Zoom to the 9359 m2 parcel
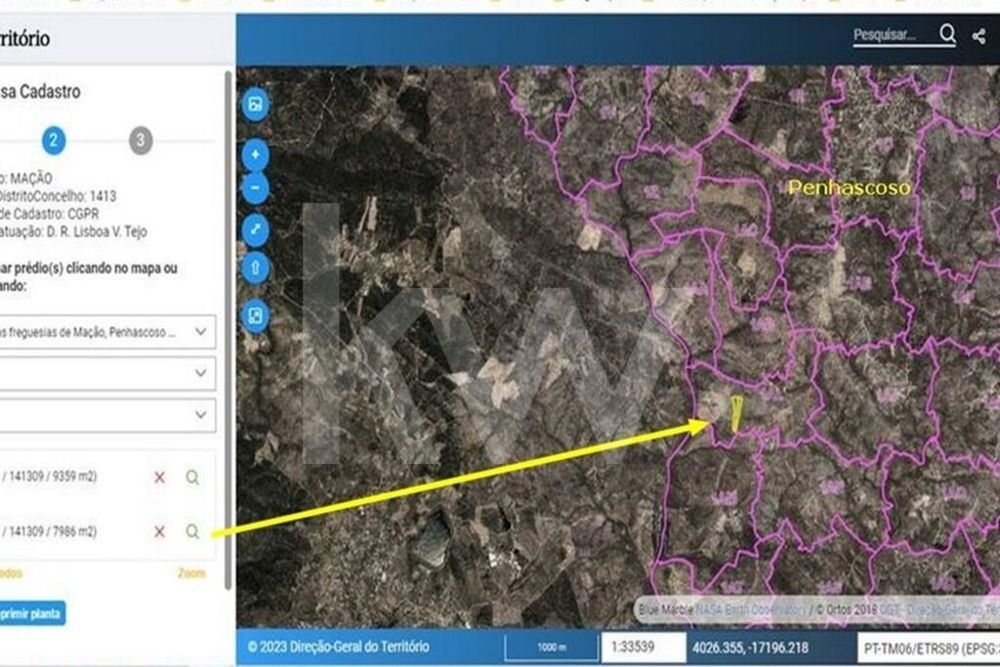The image size is (1000, 667). point(192,477)
